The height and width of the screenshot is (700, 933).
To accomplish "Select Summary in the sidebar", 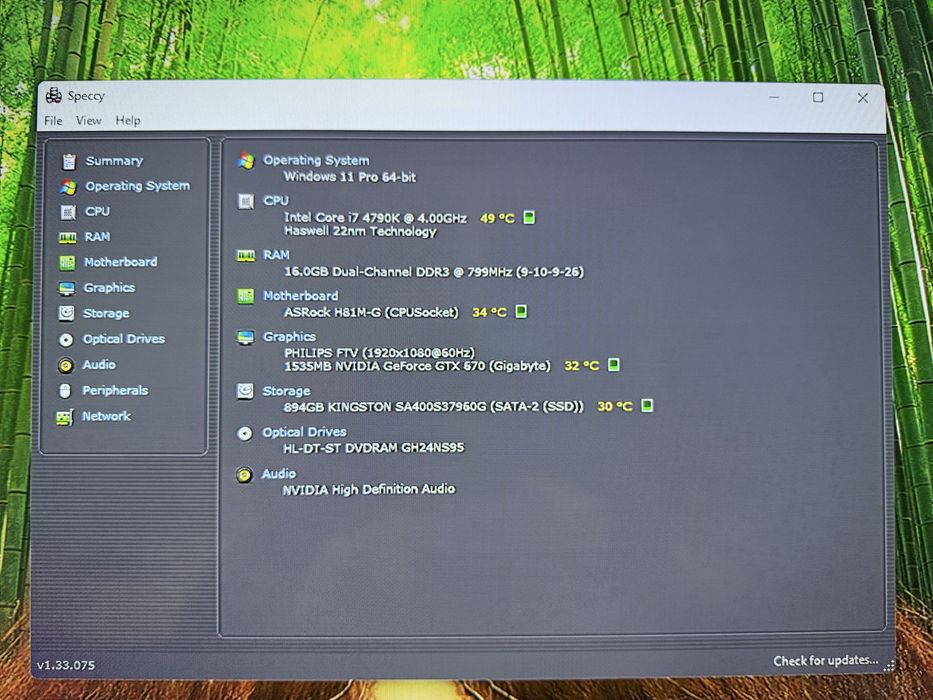I will tap(114, 161).
